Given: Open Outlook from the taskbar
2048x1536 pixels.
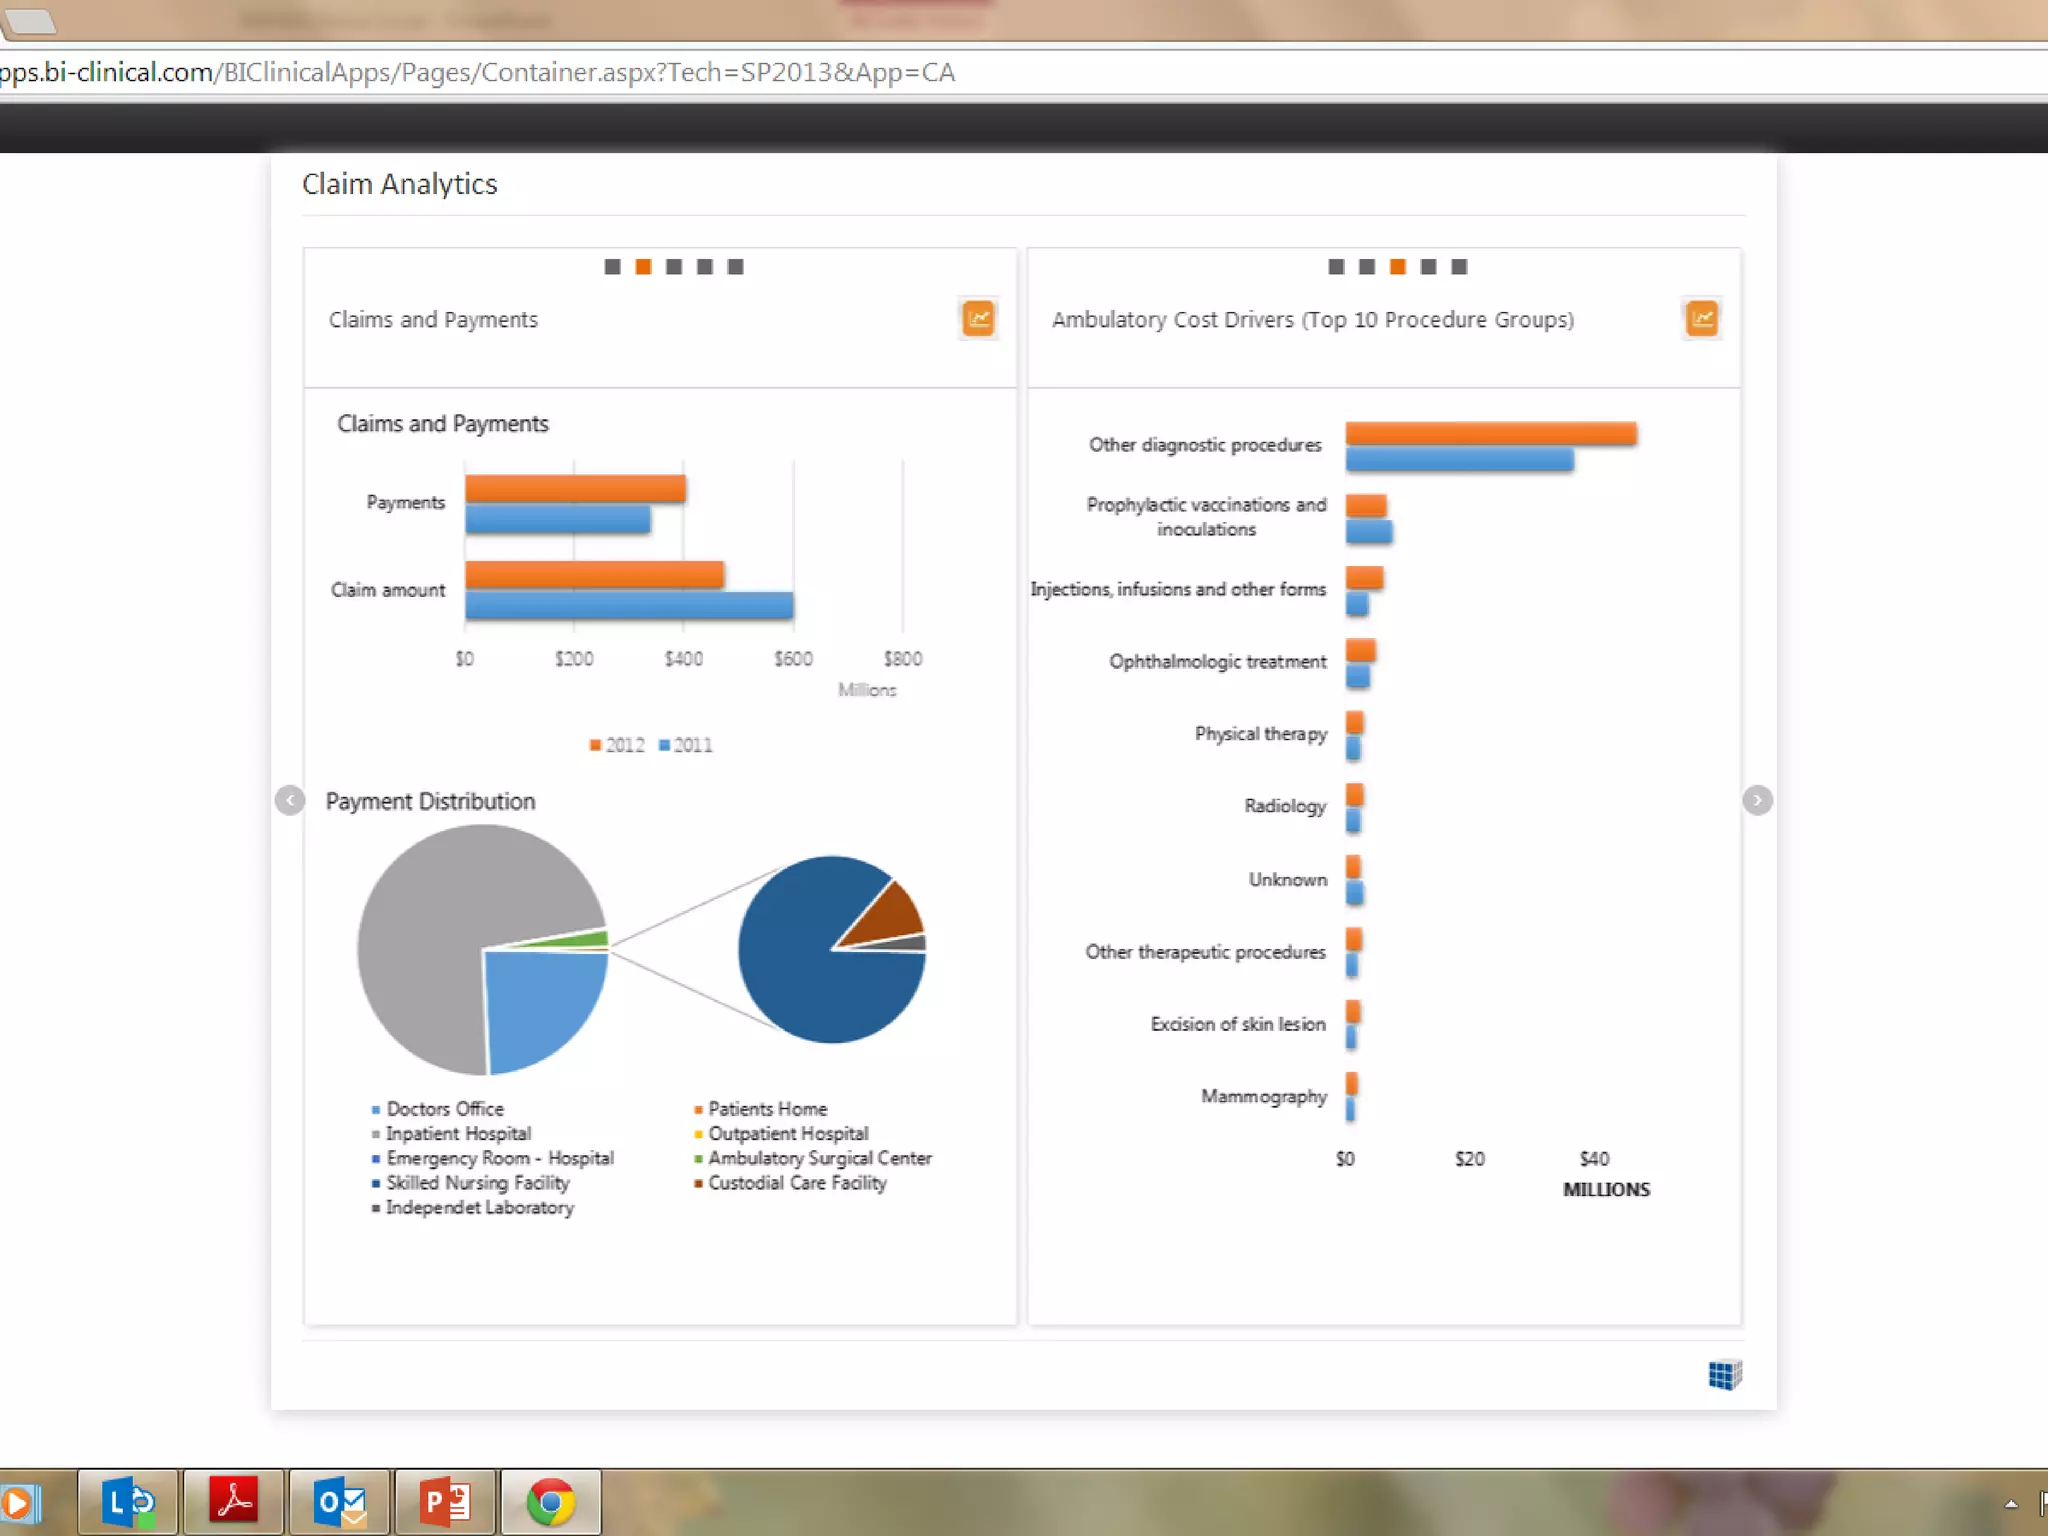Looking at the screenshot, I should click(339, 1502).
